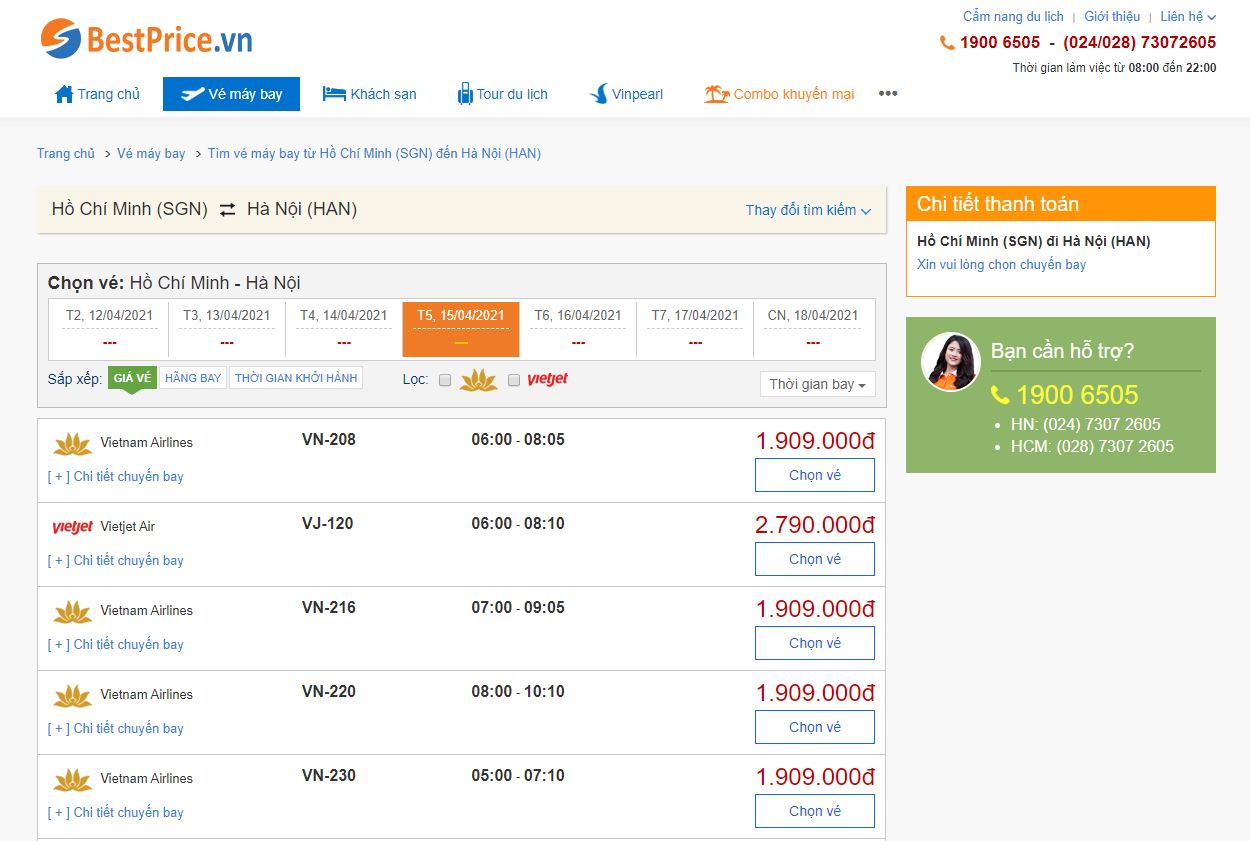Viewport: 1250px width, 841px height.
Task: Select date tab T3, 13/04/2021
Action: pos(226,329)
